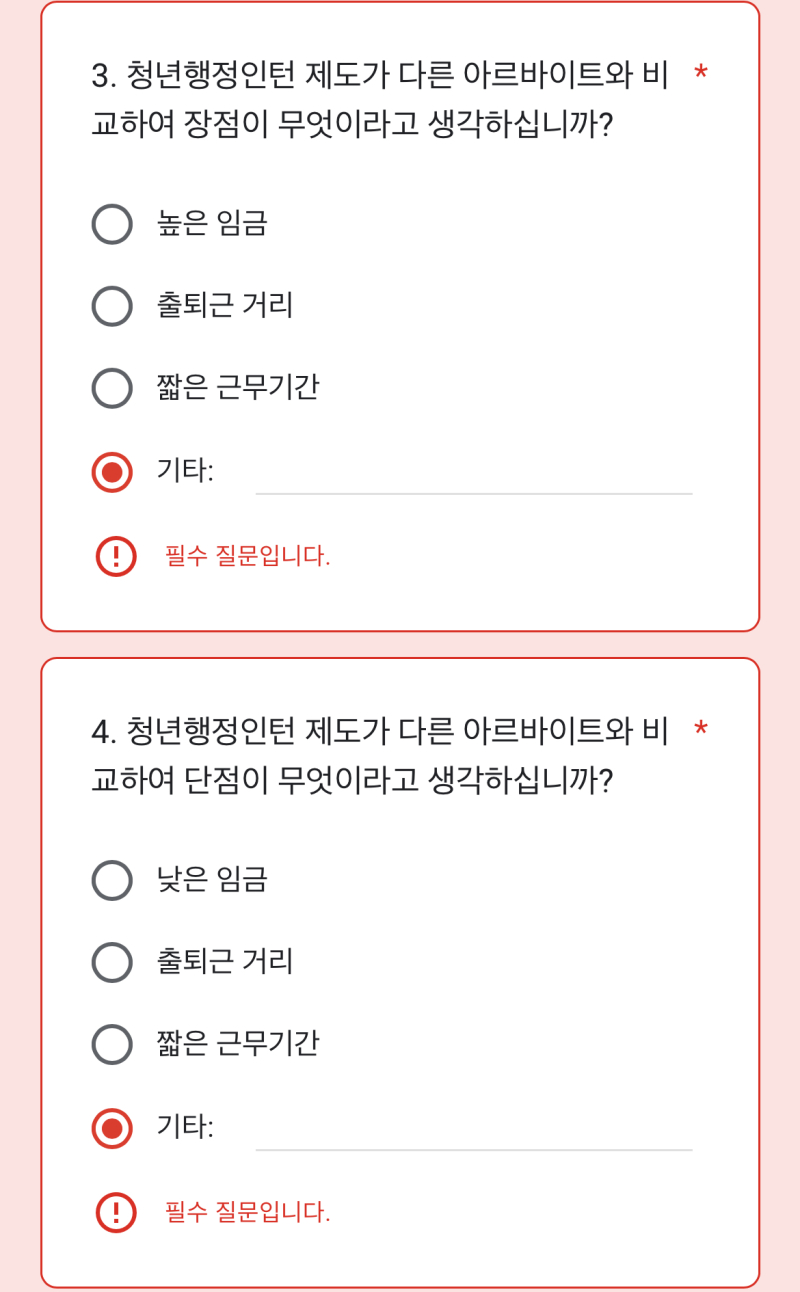The width and height of the screenshot is (800, 1292).
Task: Choose '출퇴근 거리' radio in question 4
Action: coord(112,962)
